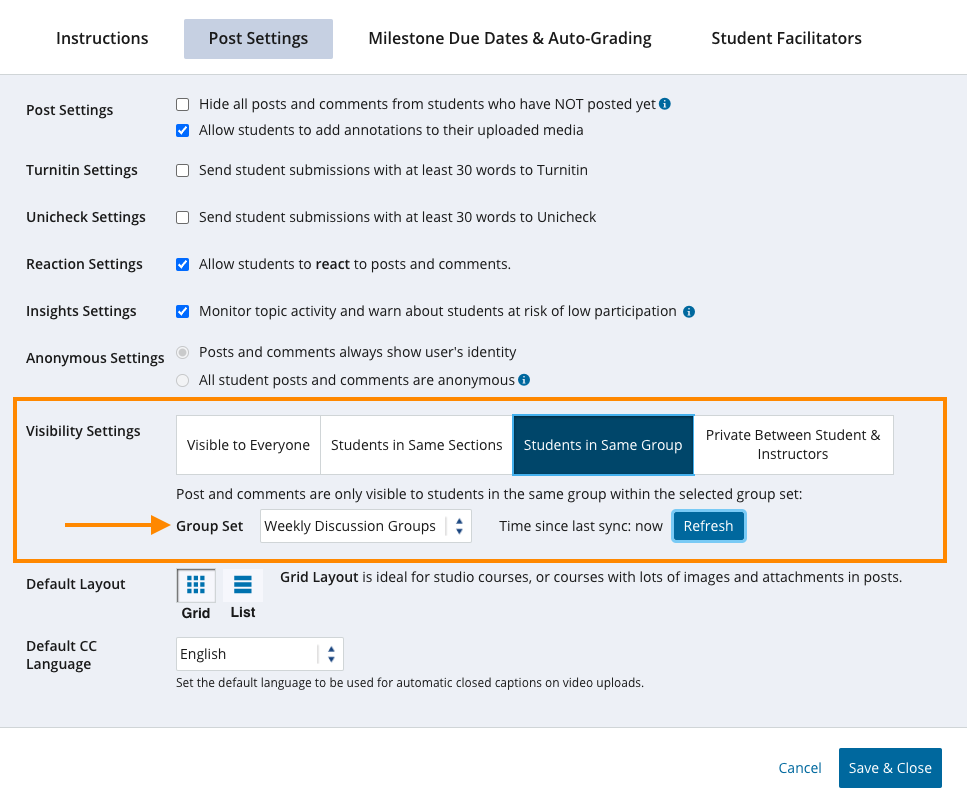The height and width of the screenshot is (809, 967).
Task: Enable Hide all posts from non-posters checkbox
Action: point(182,104)
